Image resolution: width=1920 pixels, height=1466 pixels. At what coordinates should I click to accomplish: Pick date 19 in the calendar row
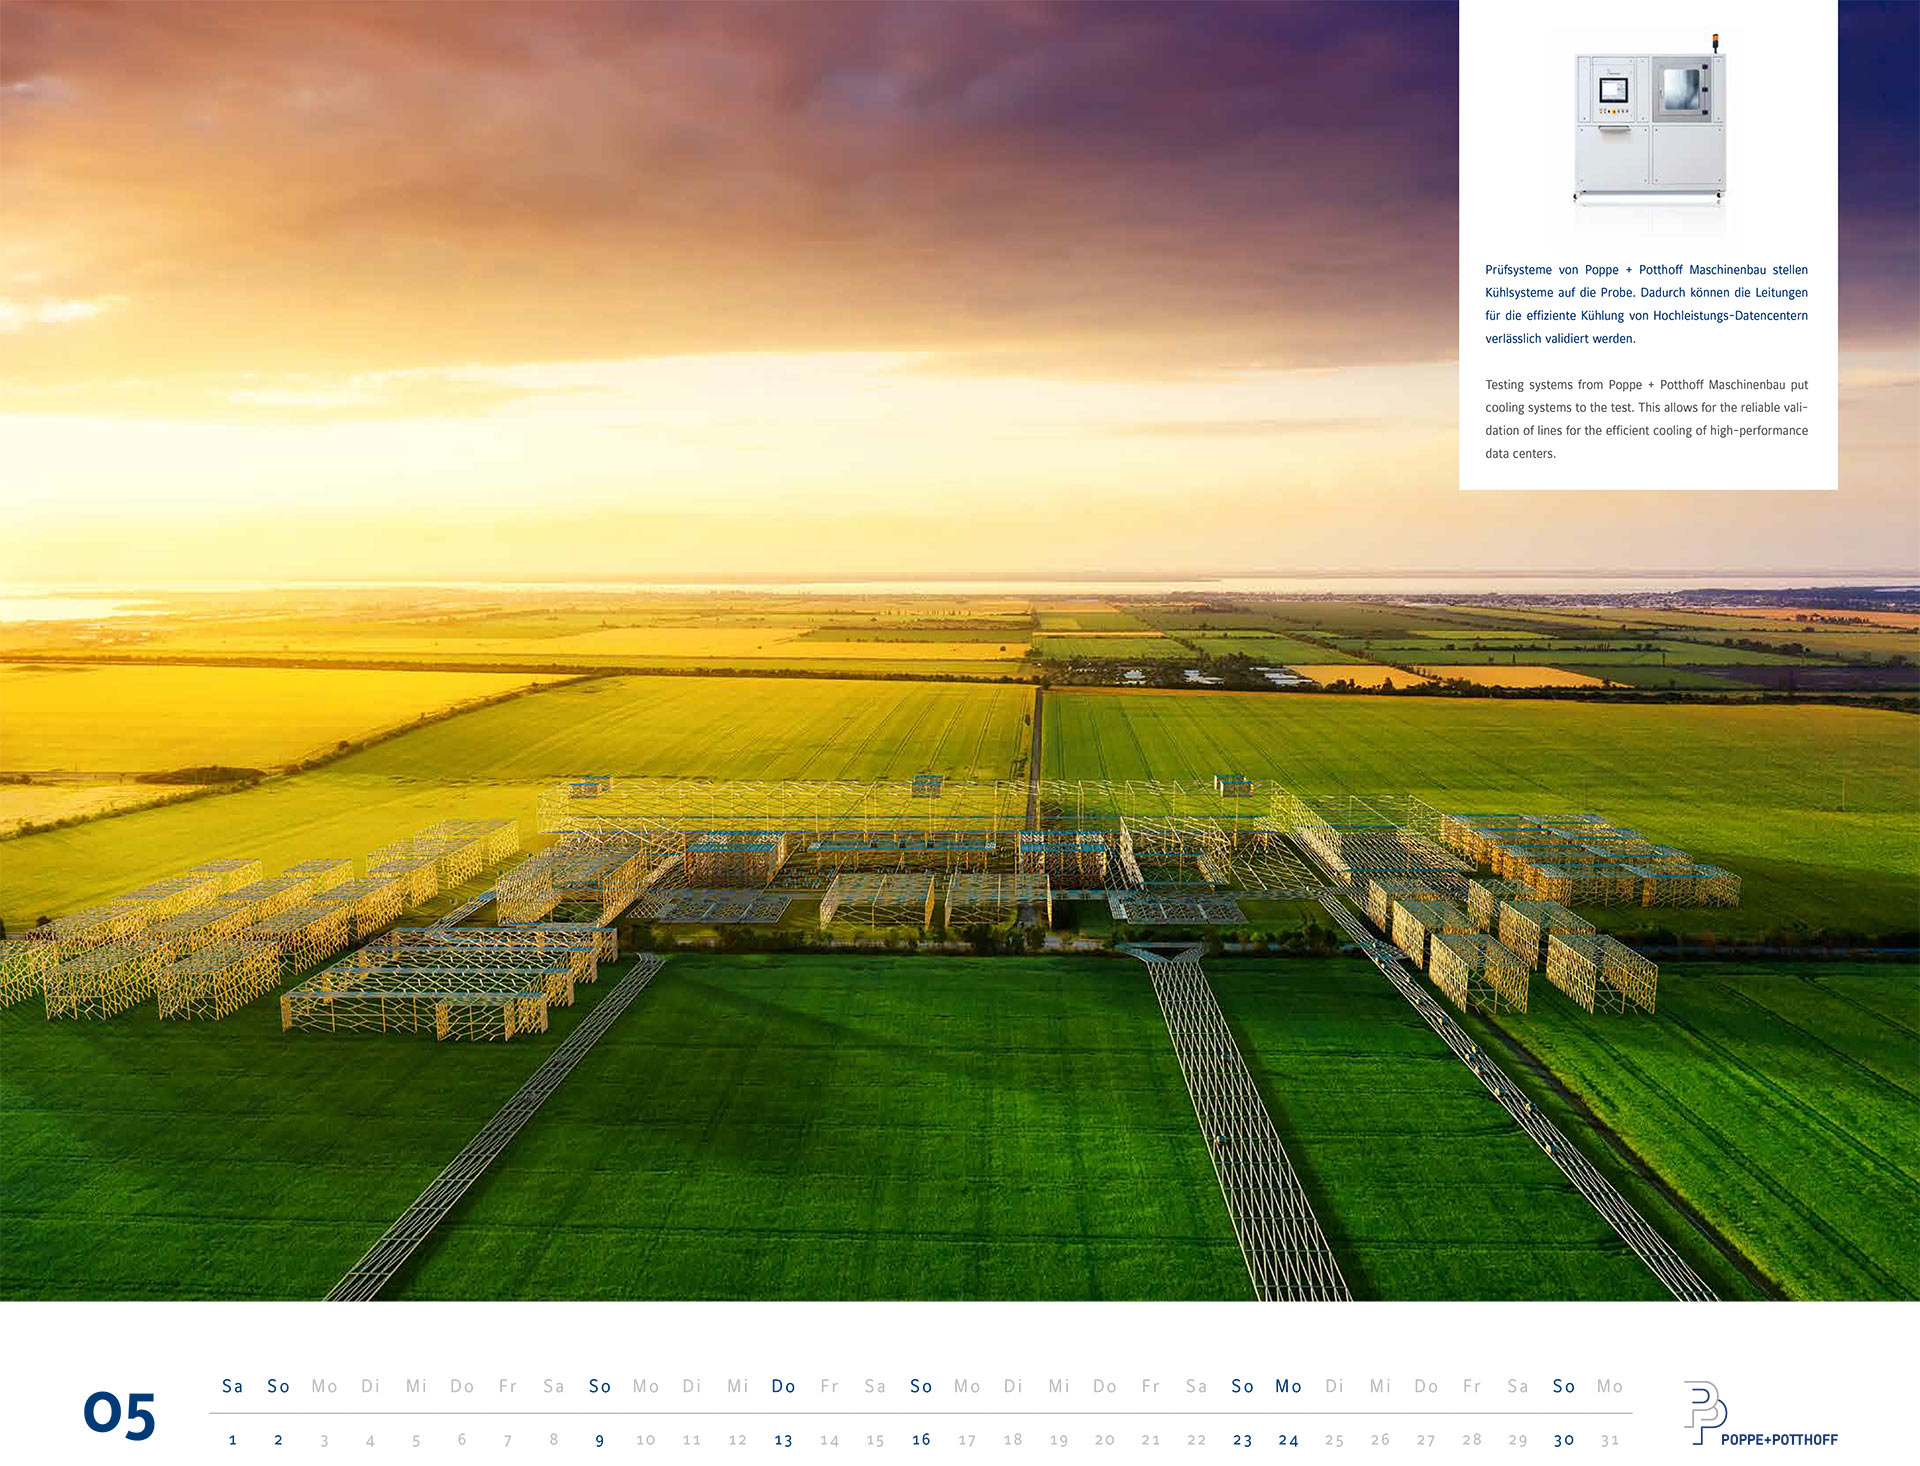point(1059,1440)
